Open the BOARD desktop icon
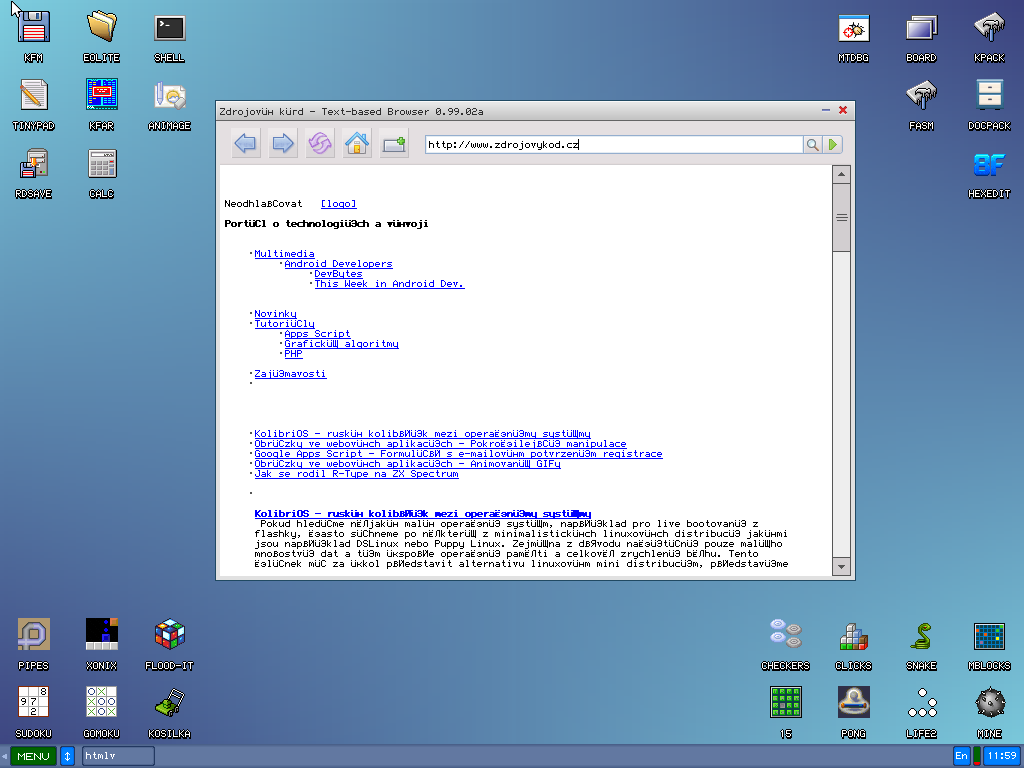 921,37
